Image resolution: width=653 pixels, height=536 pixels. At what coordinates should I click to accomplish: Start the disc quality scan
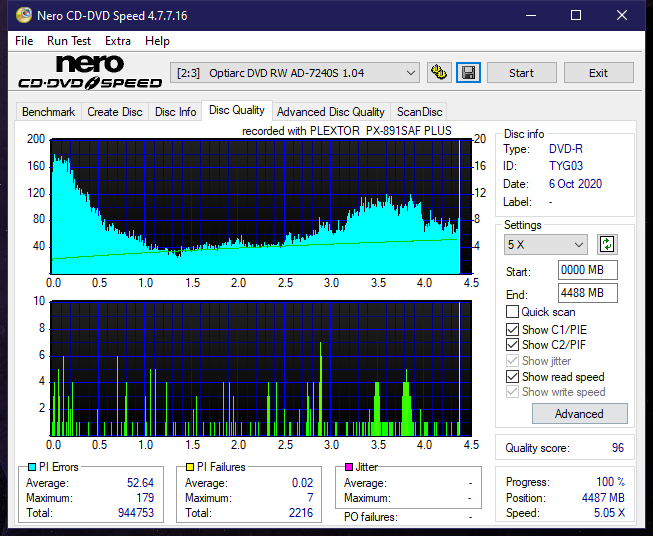point(521,73)
